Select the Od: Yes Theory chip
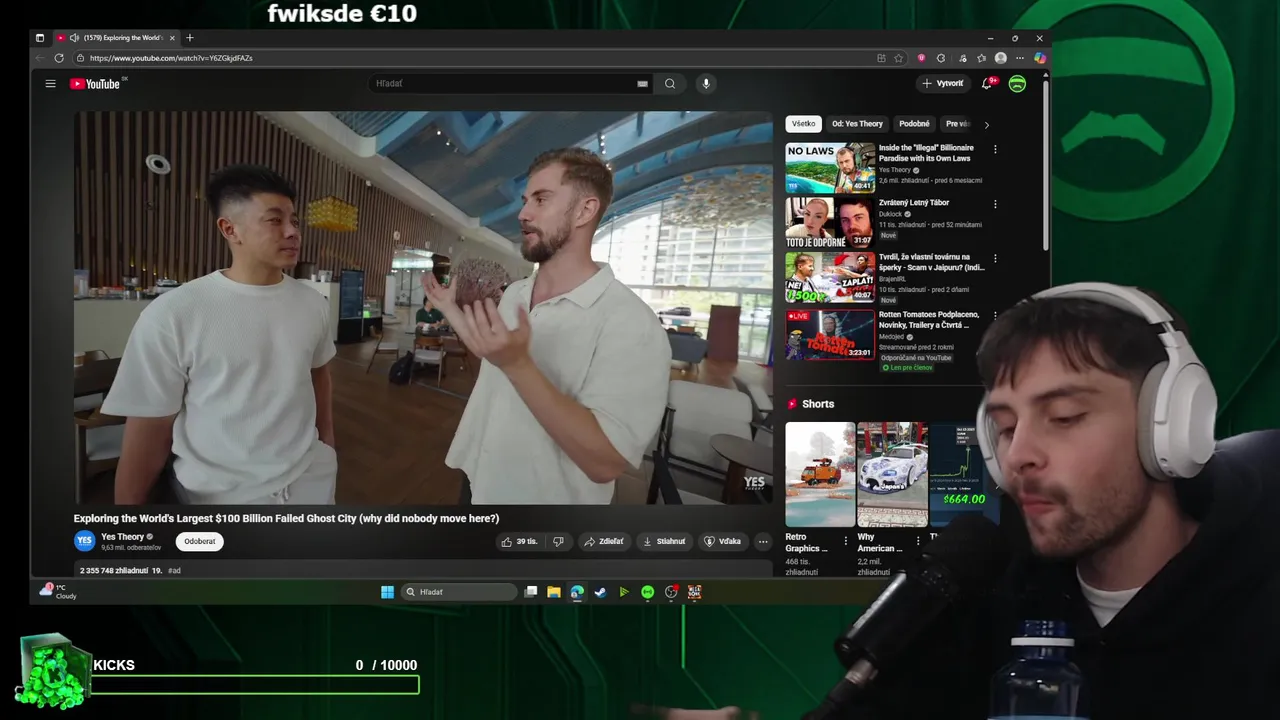This screenshot has height=720, width=1280. [857, 124]
